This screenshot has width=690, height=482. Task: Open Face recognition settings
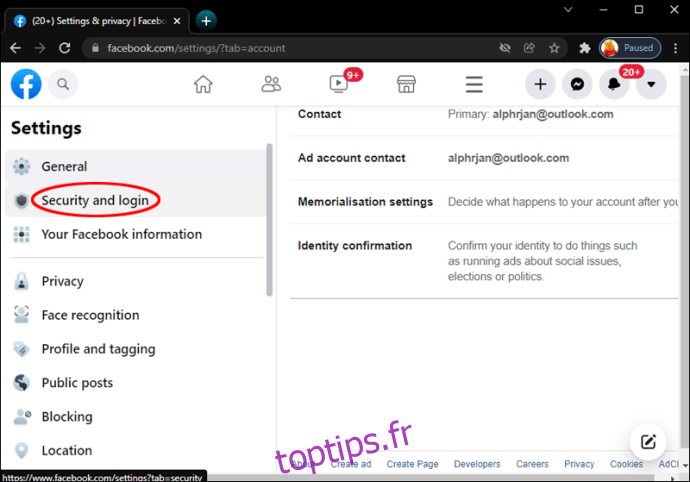click(136, 315)
